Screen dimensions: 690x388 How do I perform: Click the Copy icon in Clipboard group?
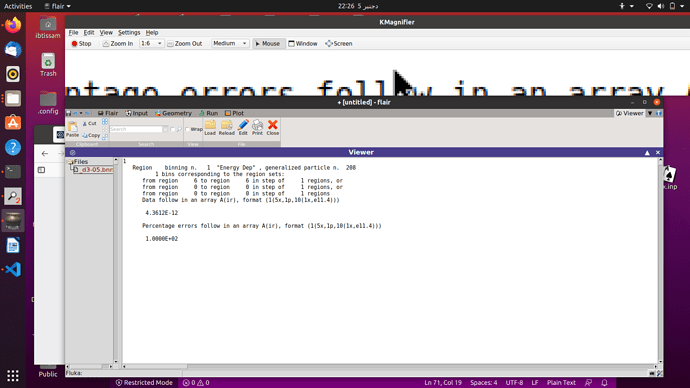pyautogui.click(x=91, y=135)
